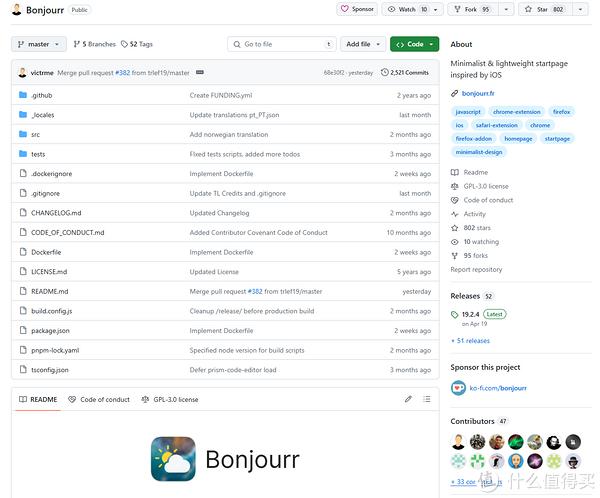
Task: Open the src folder icon
Action: (23, 134)
